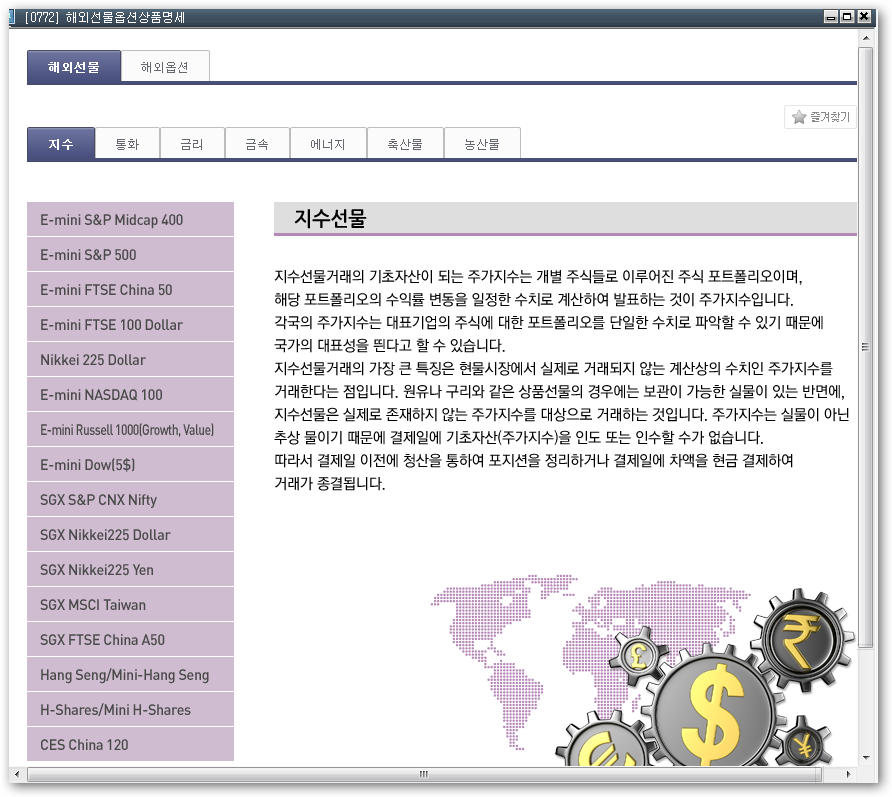The image size is (892, 797).
Task: Open Hang Seng/Mini-Hang Seng details
Action: point(130,674)
